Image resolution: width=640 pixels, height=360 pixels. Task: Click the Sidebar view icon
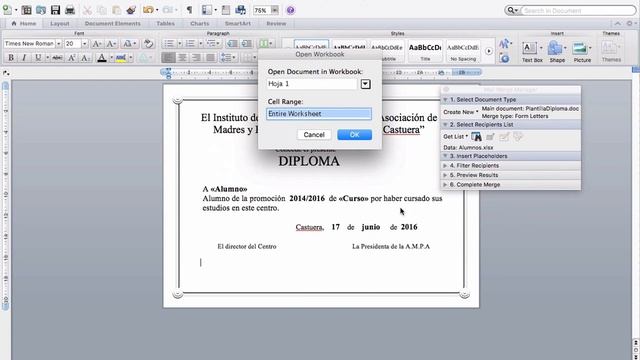pos(207,10)
